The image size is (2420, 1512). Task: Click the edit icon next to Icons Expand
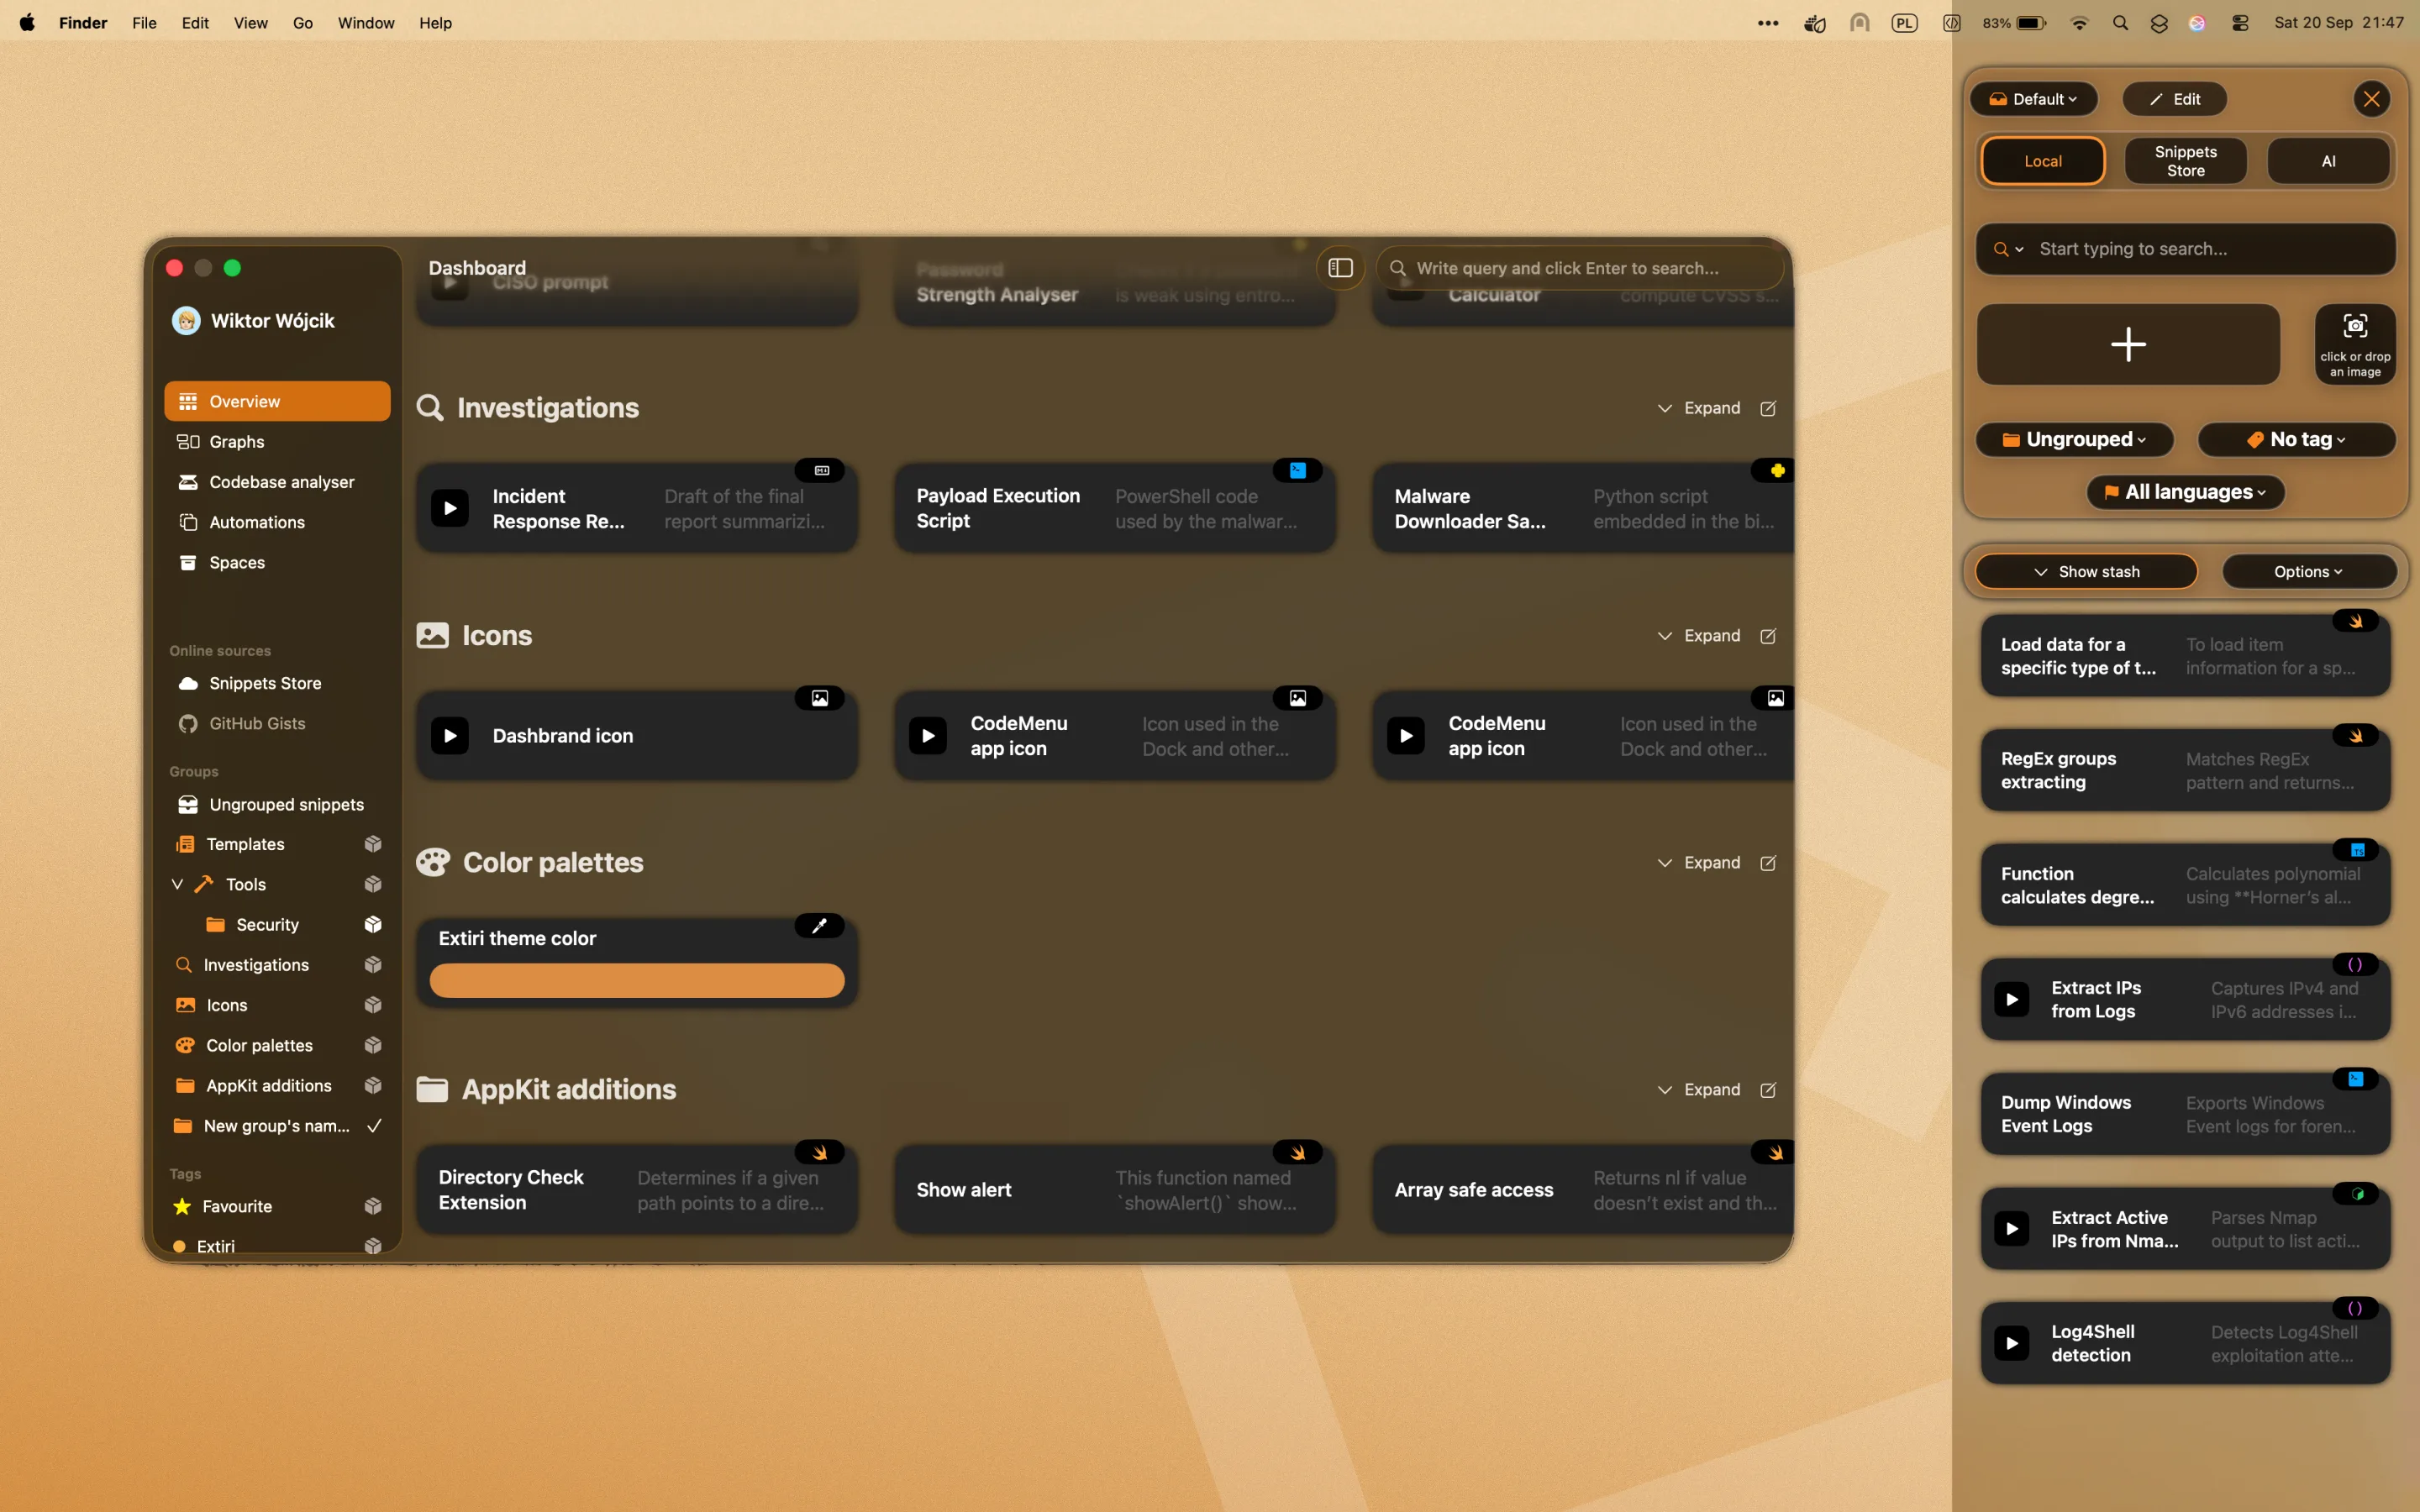[1768, 636]
